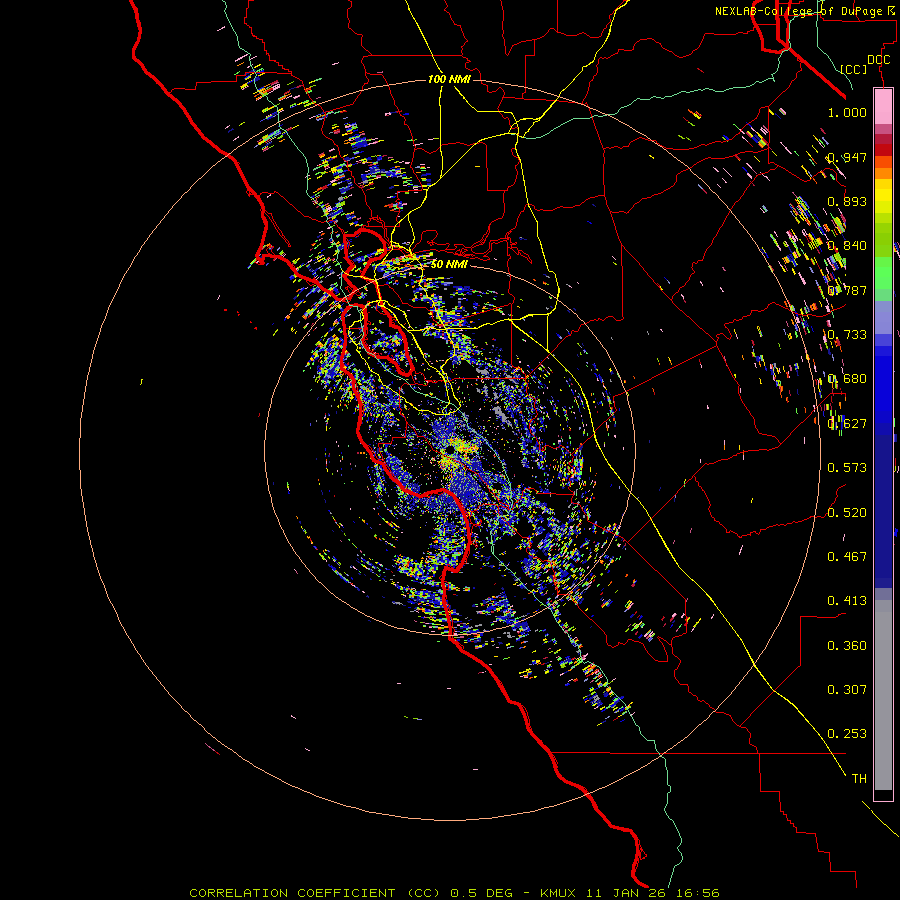Click the TH threshold label on the legend
The width and height of the screenshot is (900, 900).
click(859, 779)
